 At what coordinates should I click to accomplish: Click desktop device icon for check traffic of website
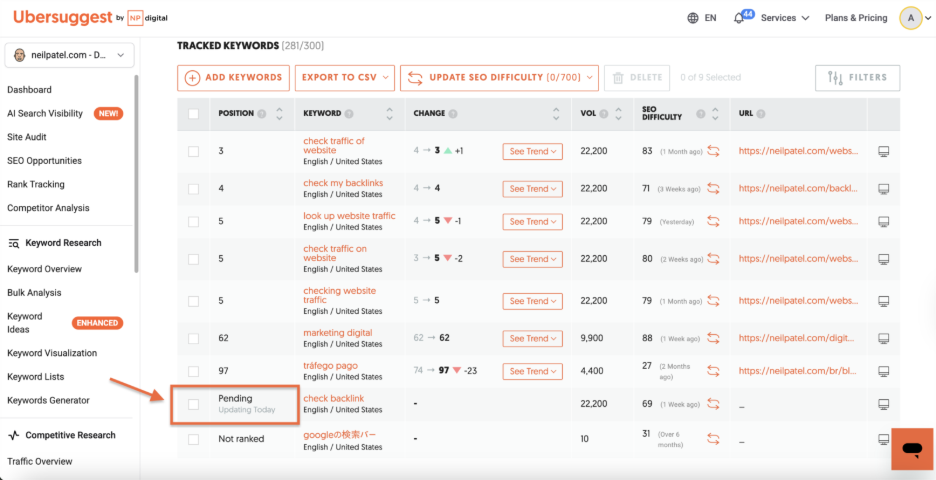click(x=884, y=152)
